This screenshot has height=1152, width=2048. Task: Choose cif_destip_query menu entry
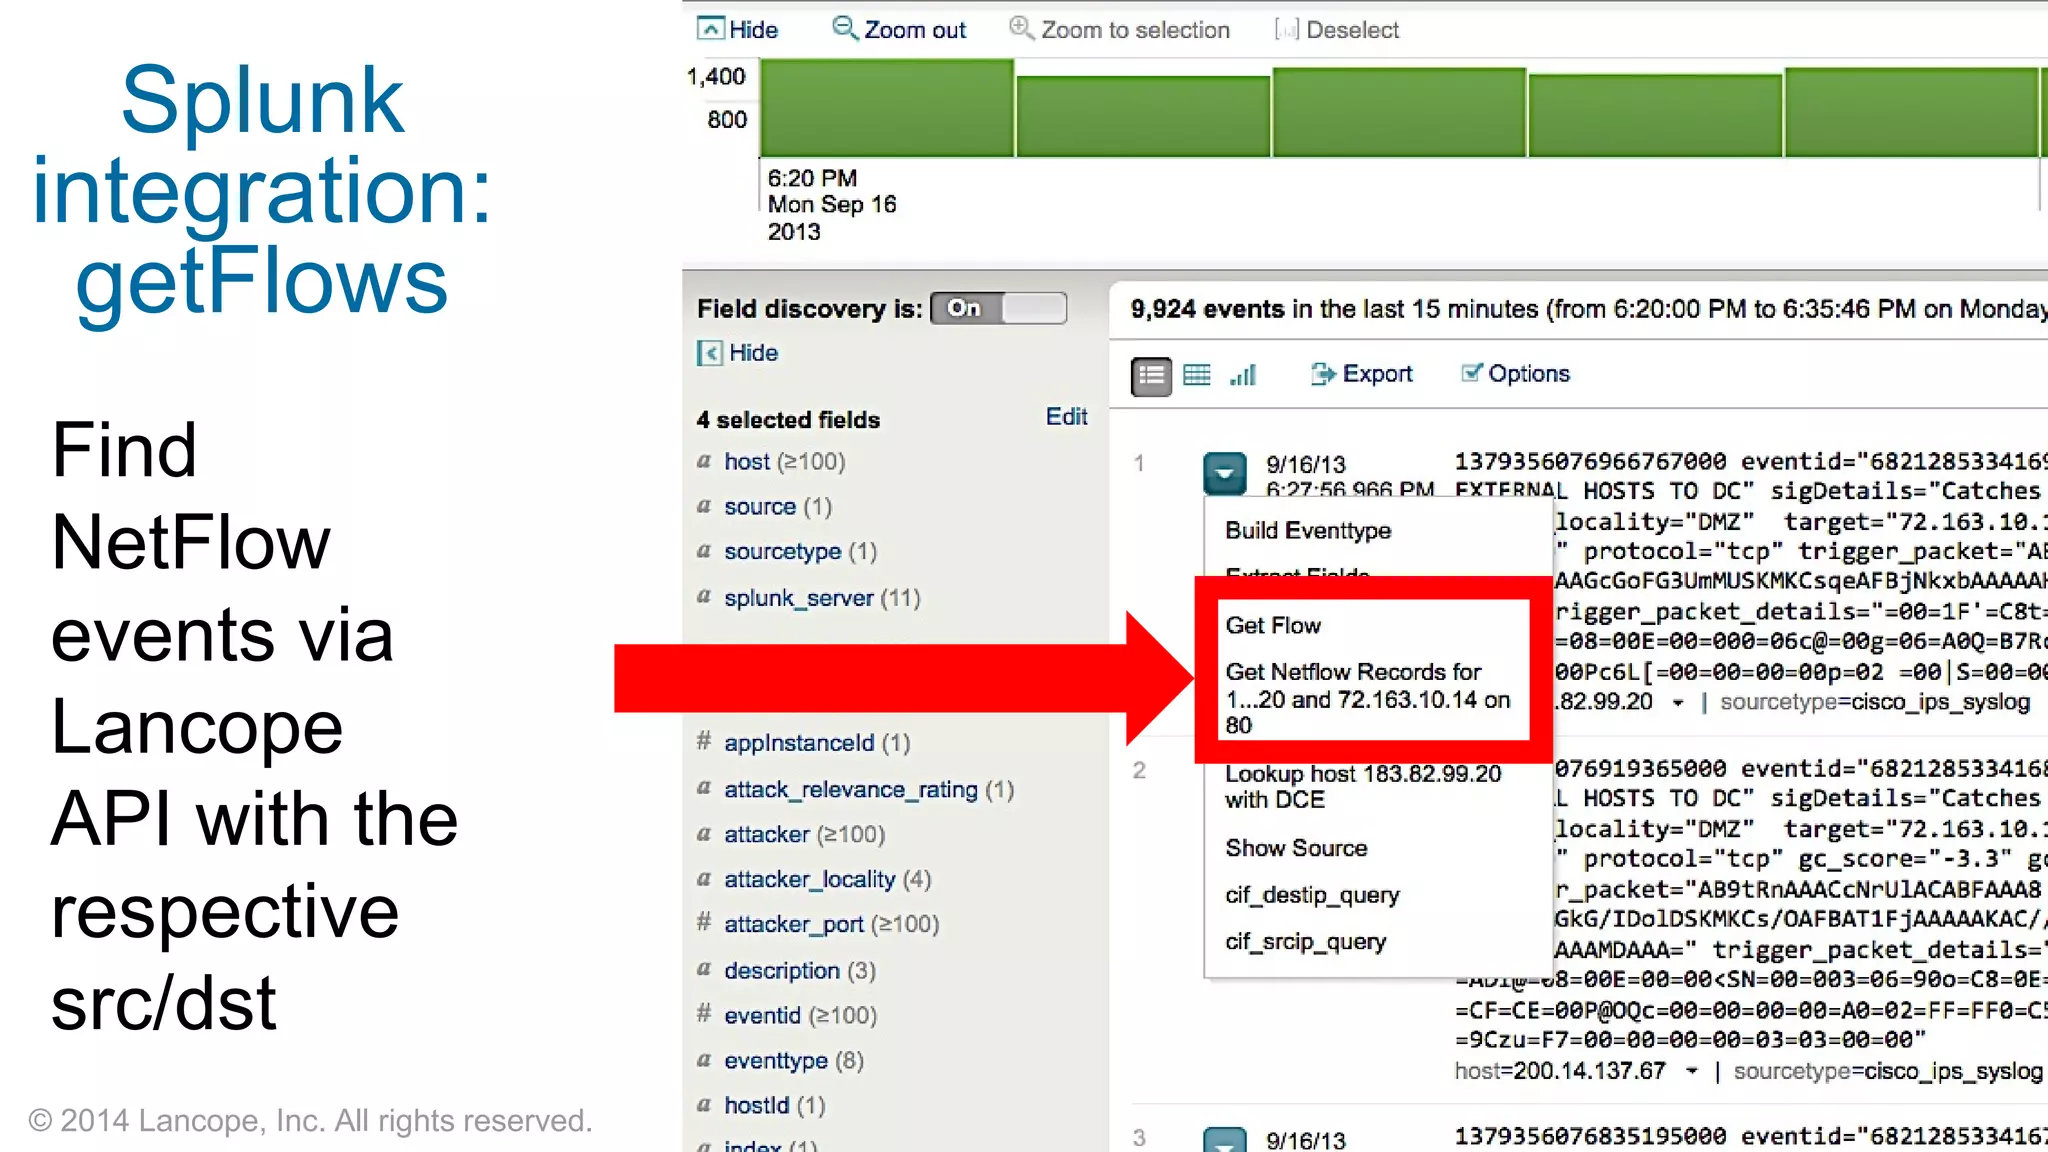pyautogui.click(x=1312, y=895)
